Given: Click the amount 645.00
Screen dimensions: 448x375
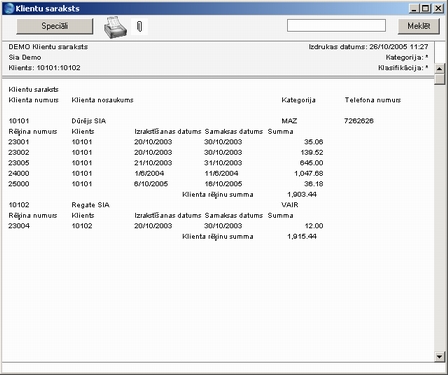Looking at the screenshot, I should click(311, 163).
